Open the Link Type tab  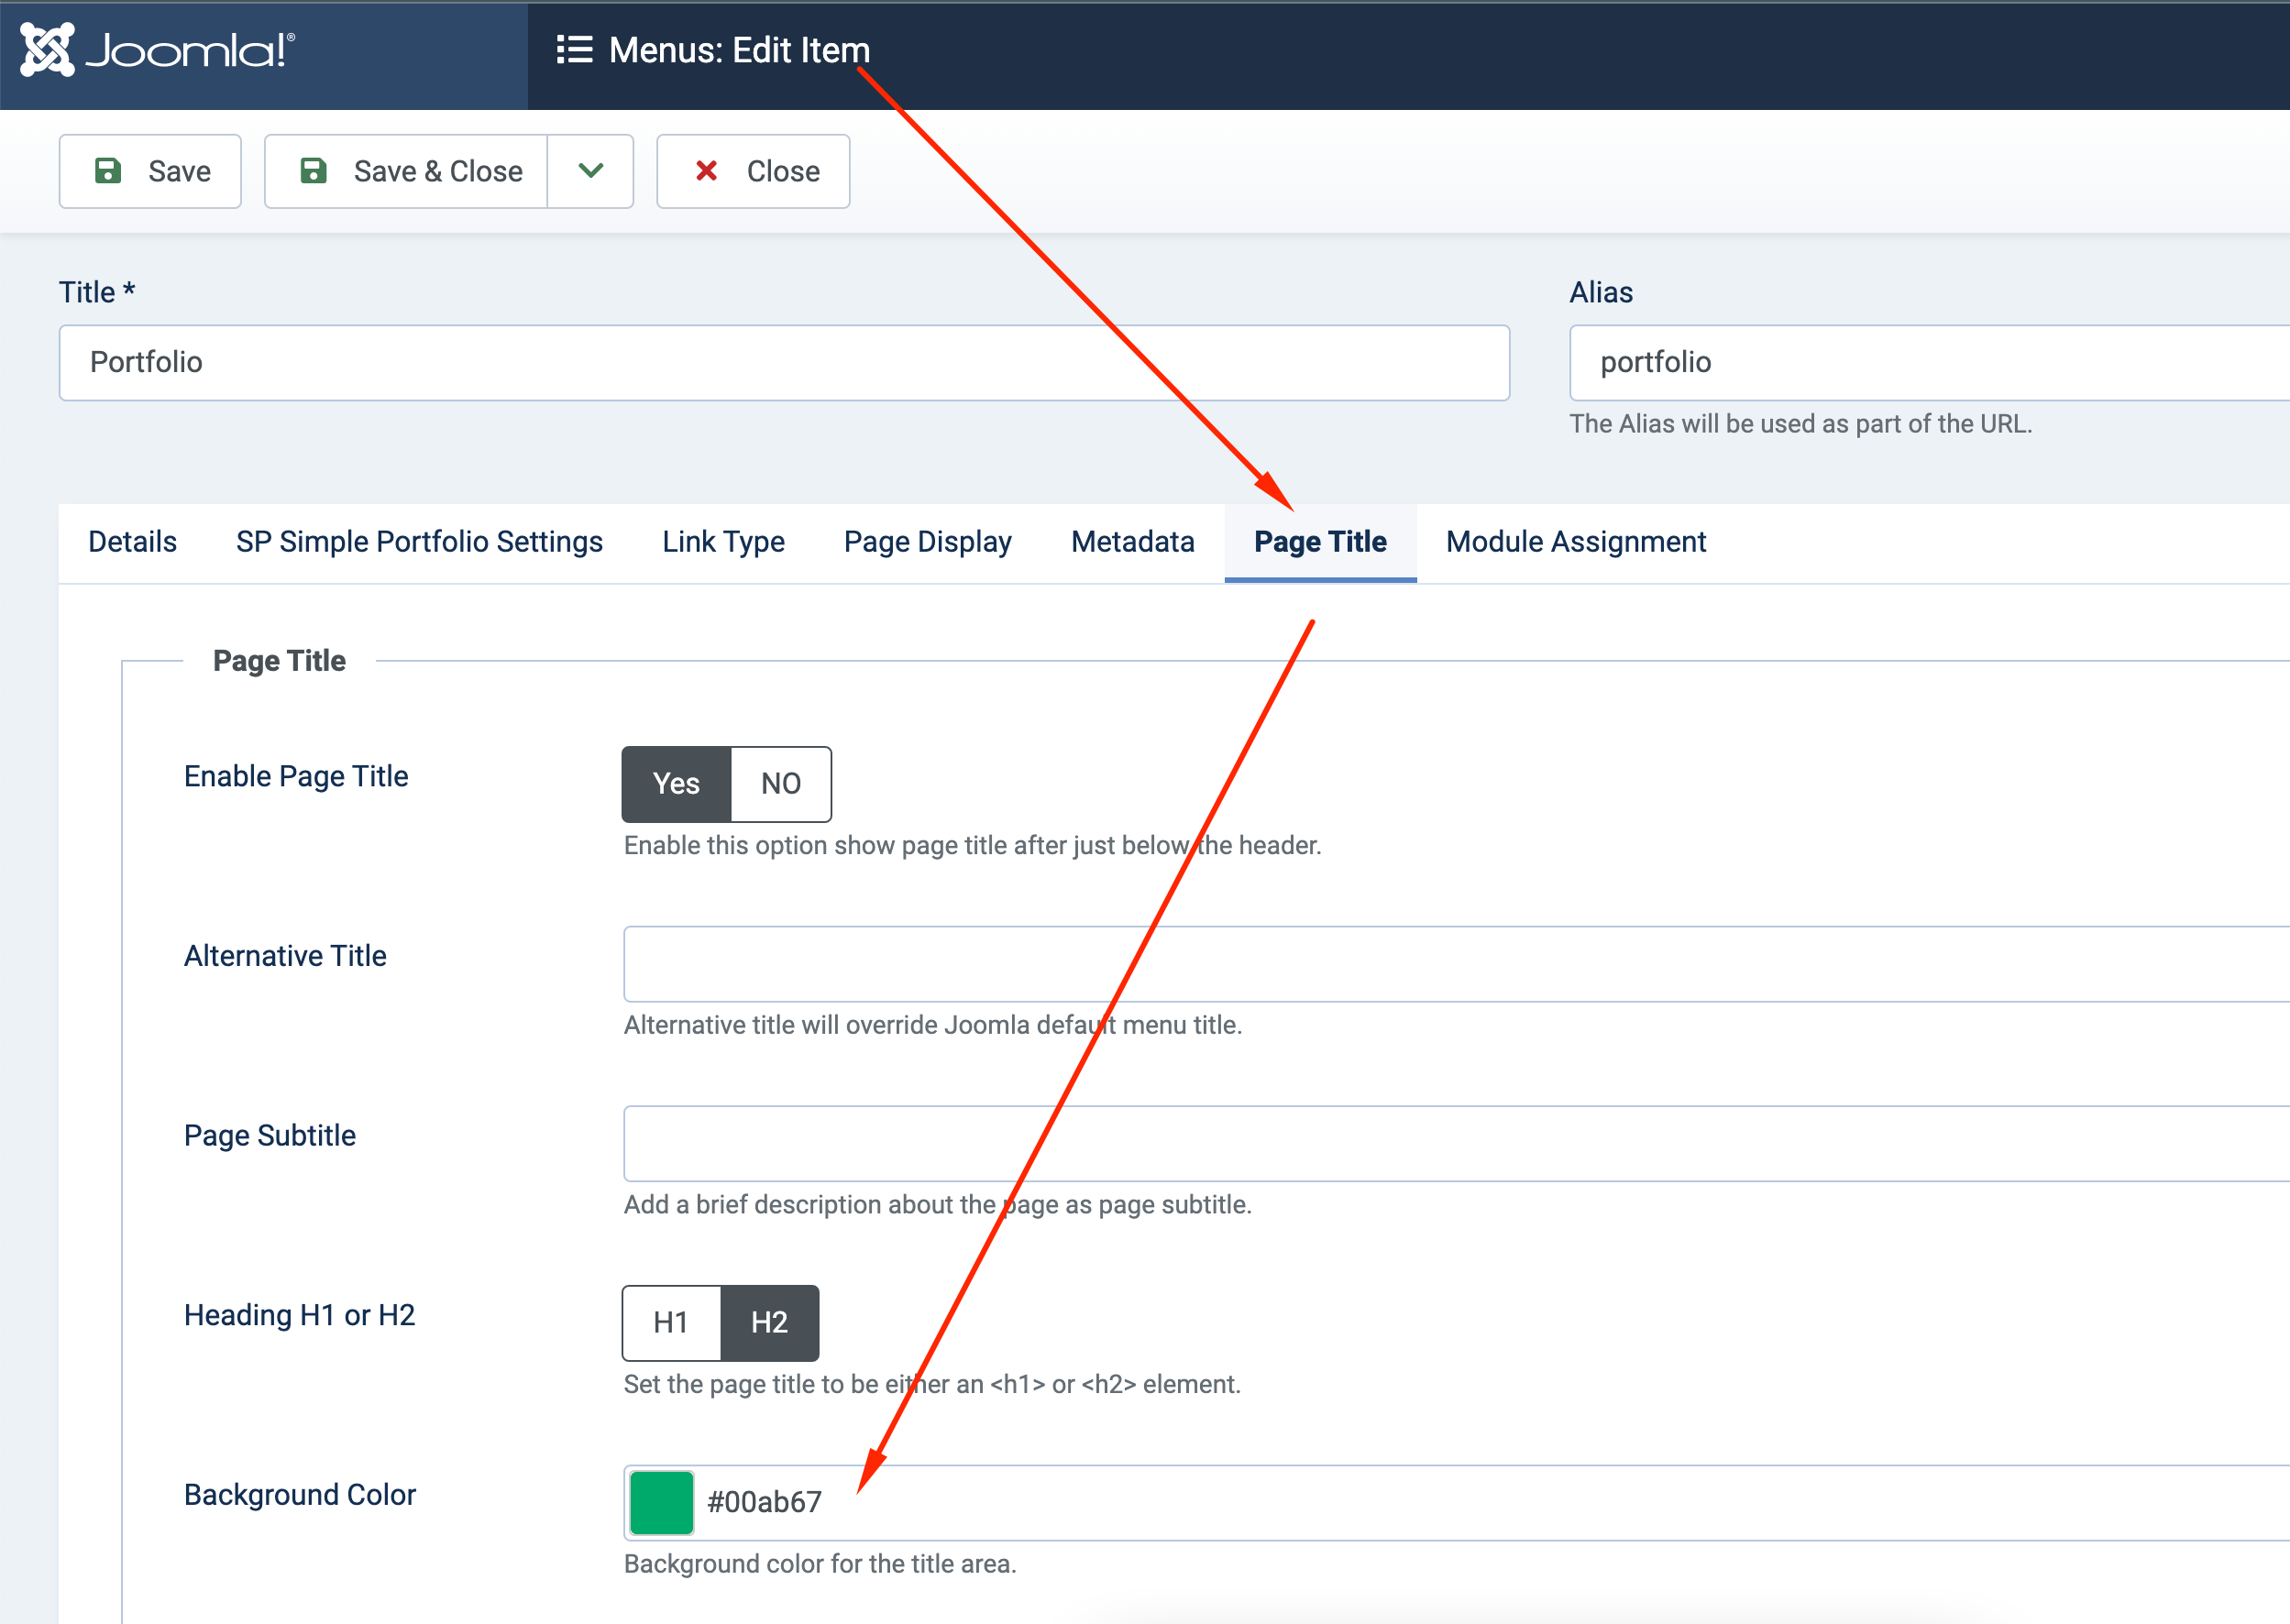723,541
